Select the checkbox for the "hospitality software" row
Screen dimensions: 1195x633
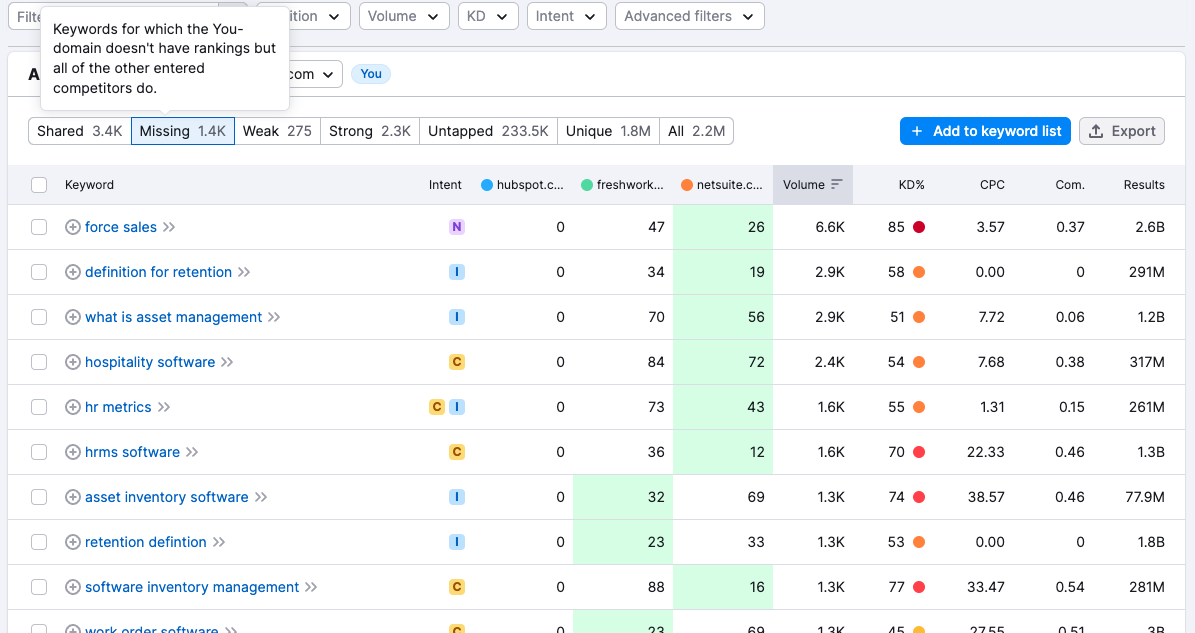(39, 362)
